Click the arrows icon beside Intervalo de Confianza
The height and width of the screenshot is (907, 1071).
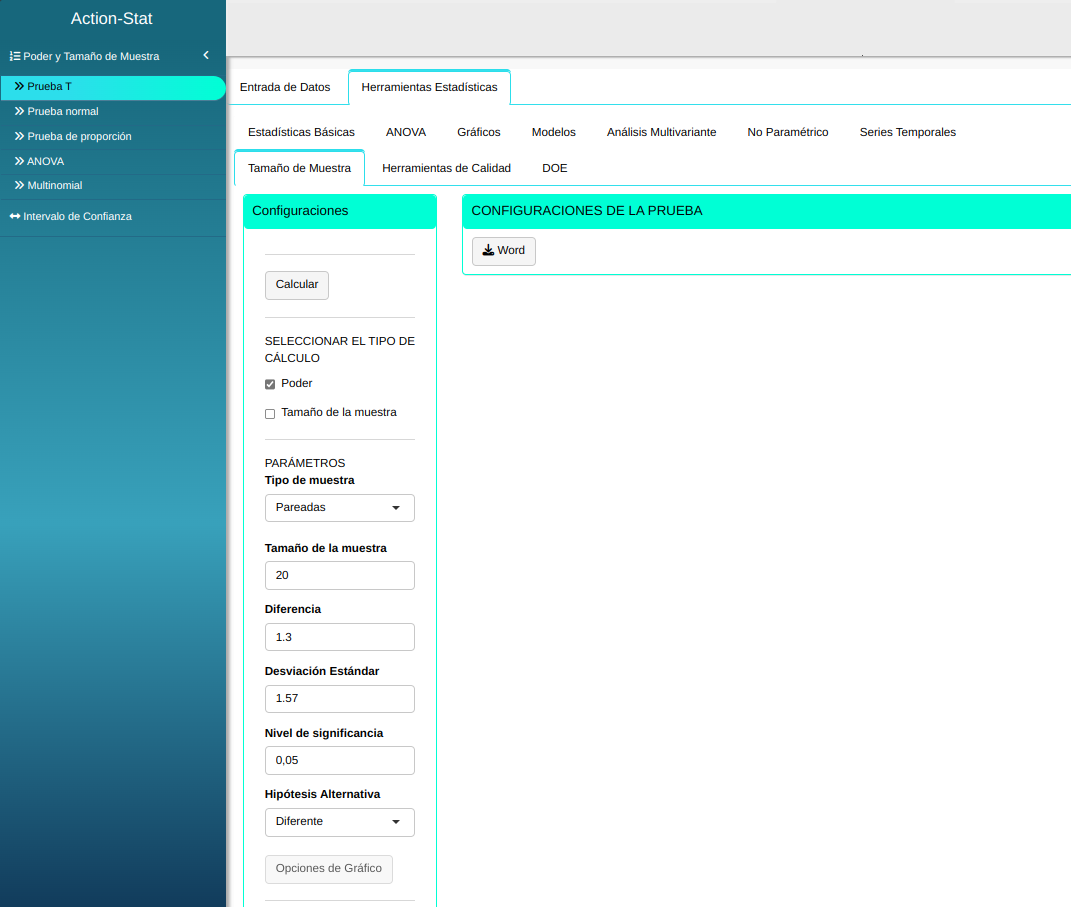click(15, 216)
